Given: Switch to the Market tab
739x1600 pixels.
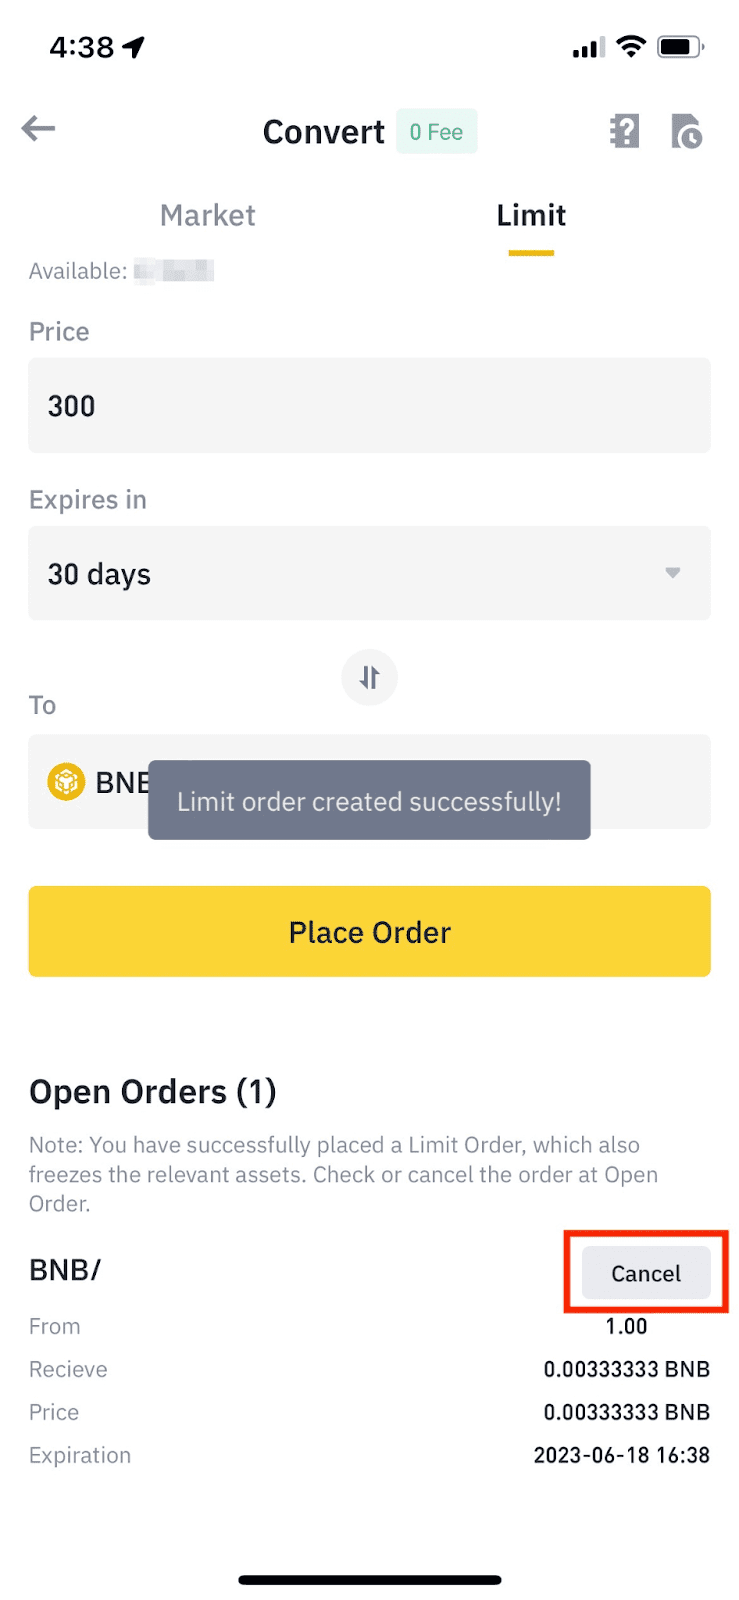Looking at the screenshot, I should 208,216.
